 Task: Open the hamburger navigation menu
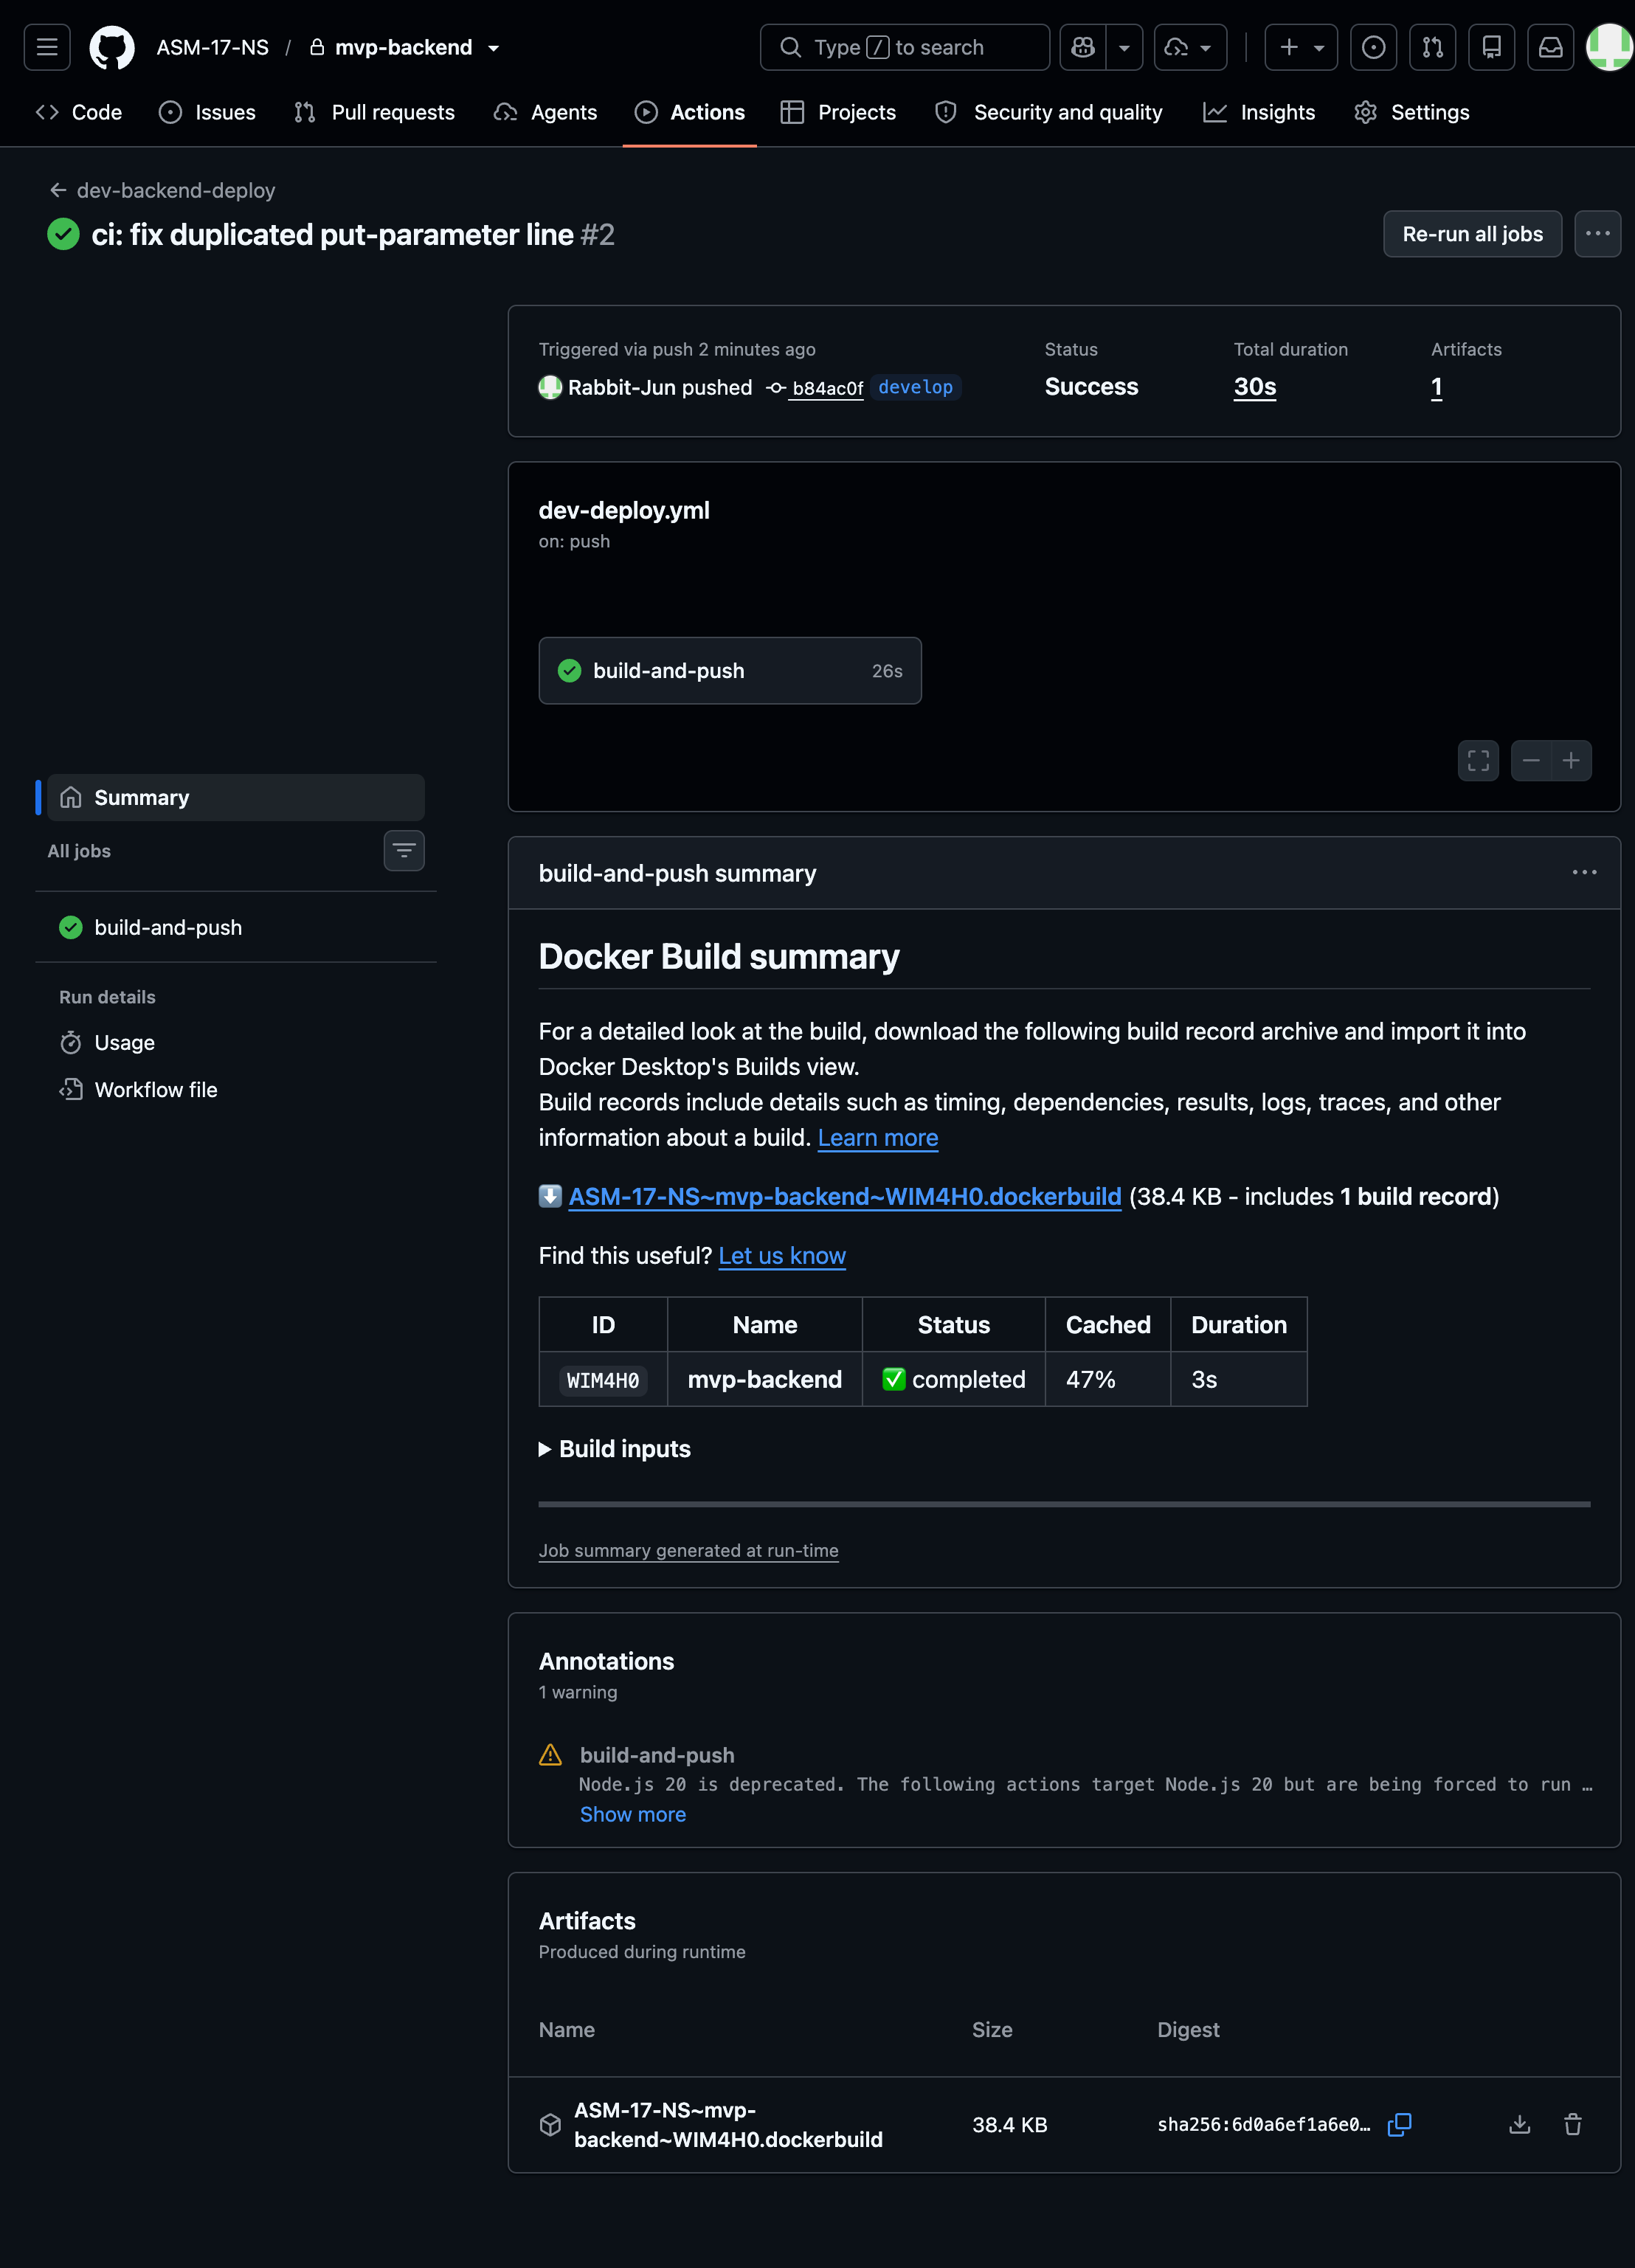(47, 47)
